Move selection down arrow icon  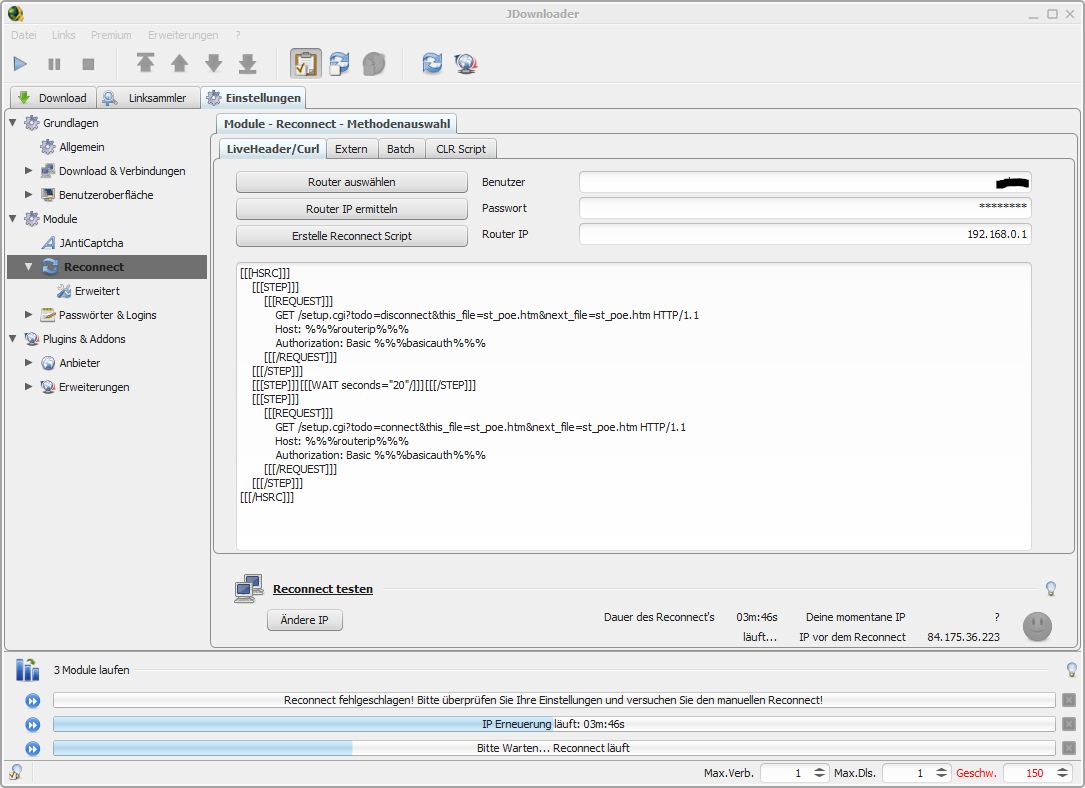[213, 63]
